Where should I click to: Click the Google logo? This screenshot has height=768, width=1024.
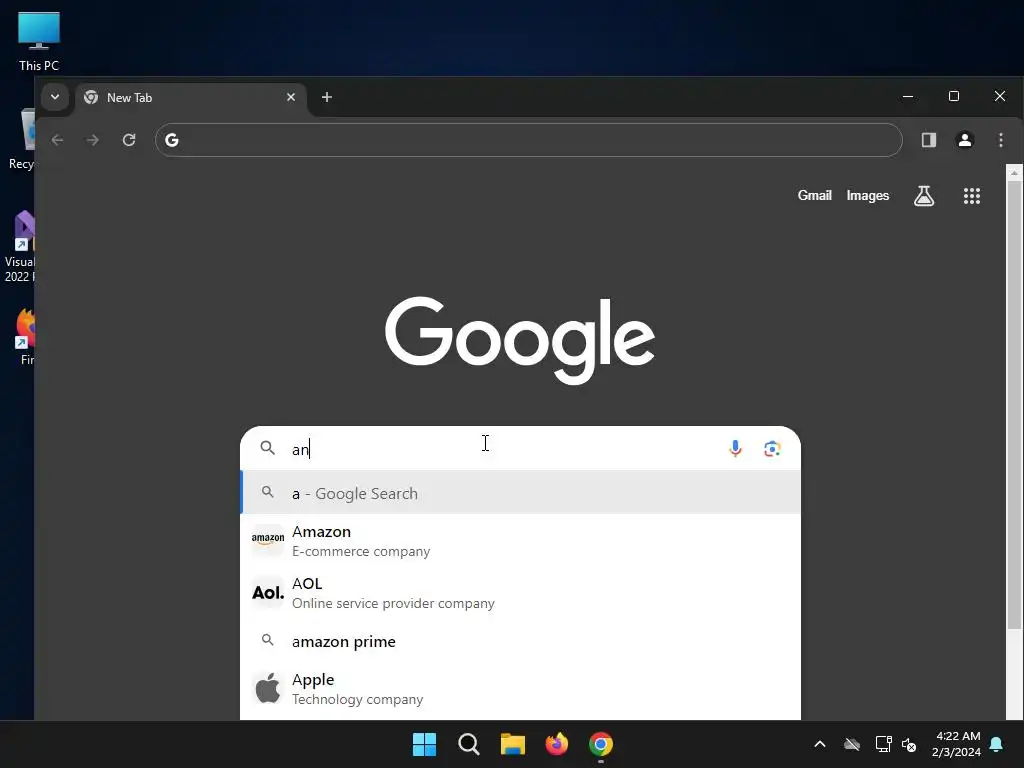click(x=520, y=340)
